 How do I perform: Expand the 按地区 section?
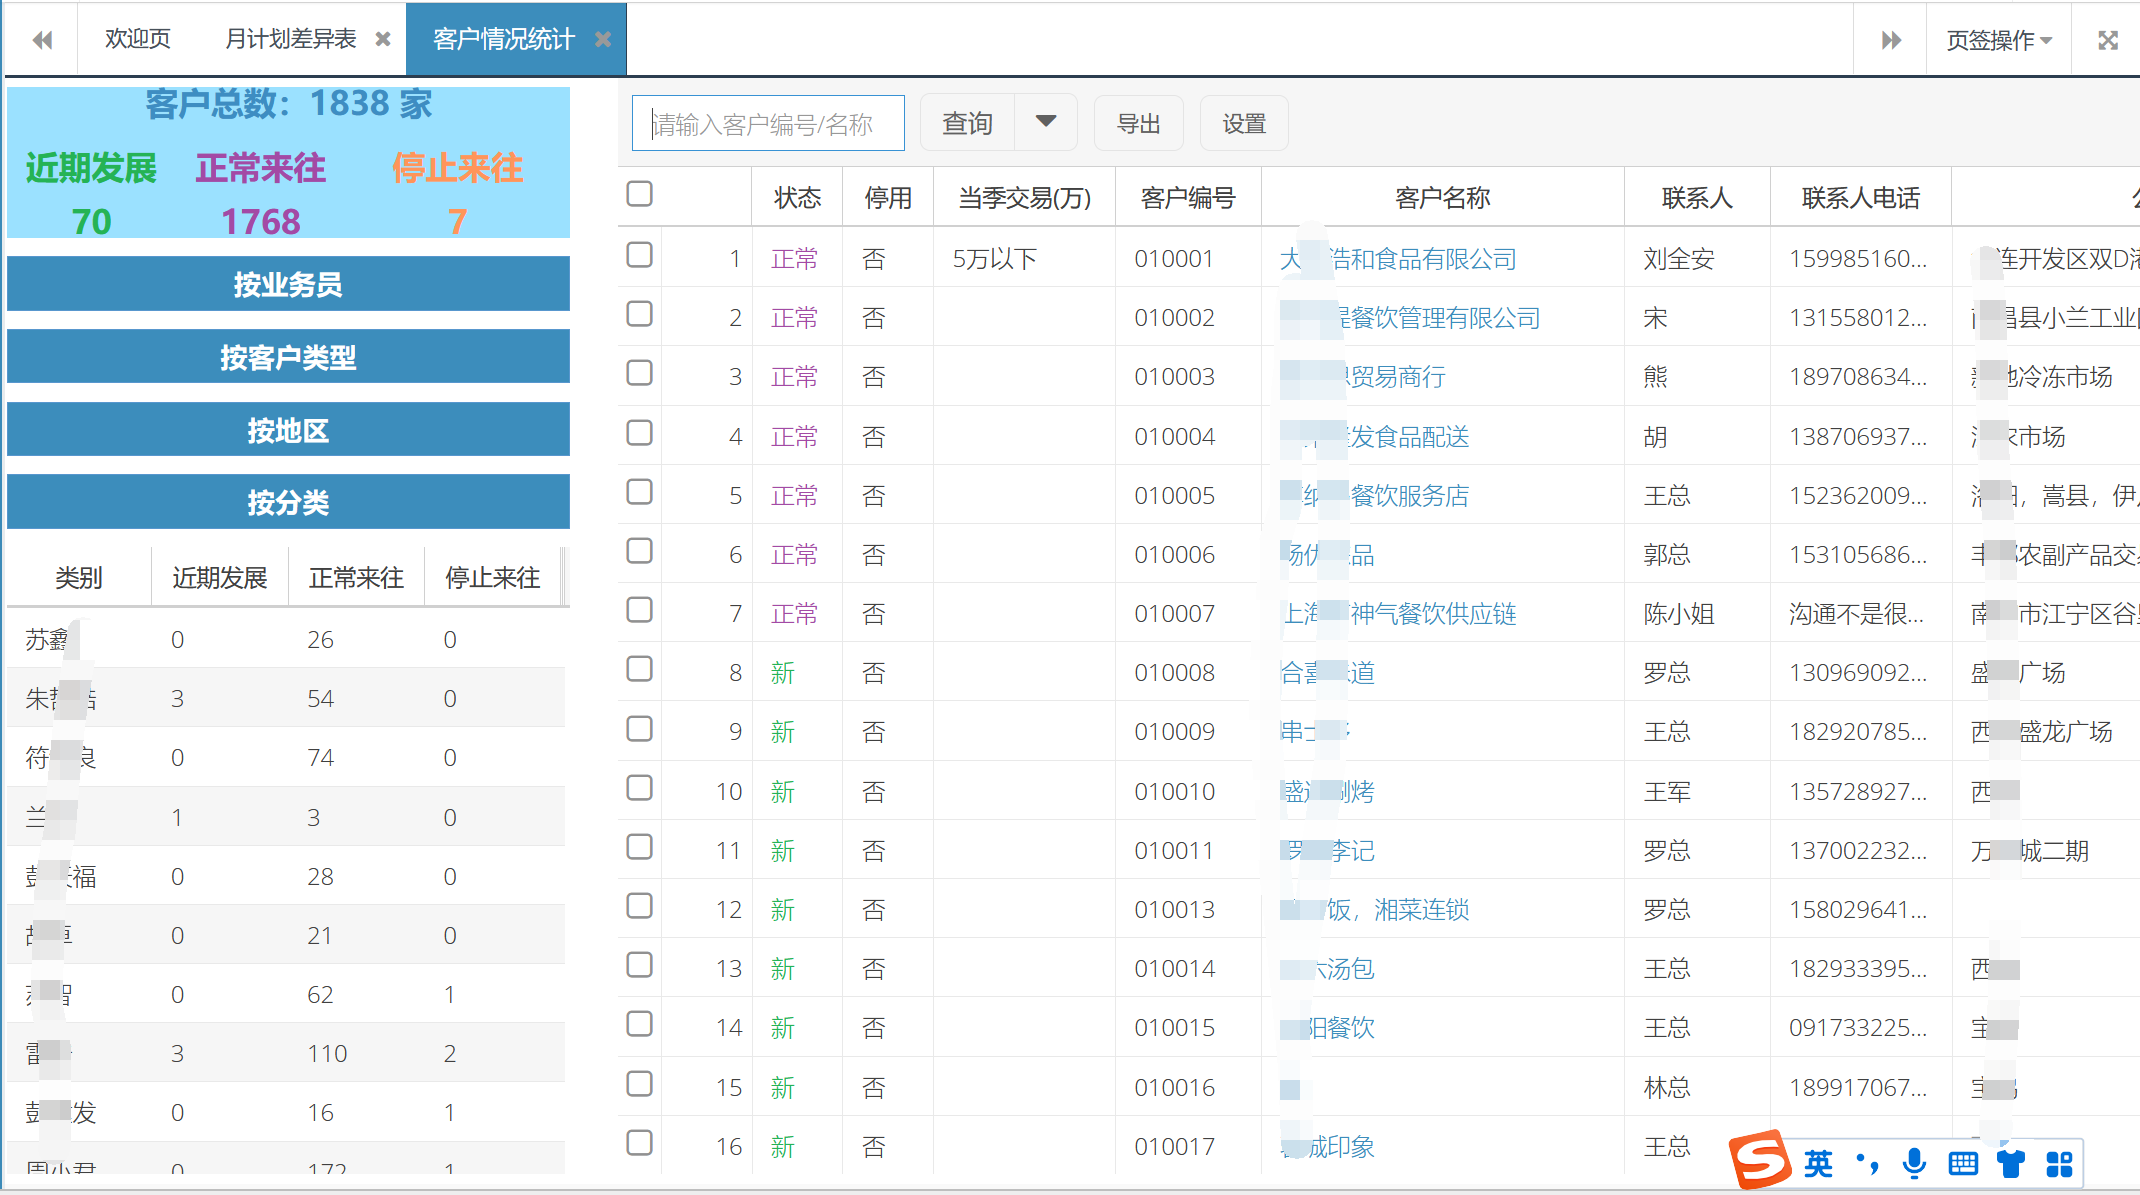pyautogui.click(x=288, y=430)
